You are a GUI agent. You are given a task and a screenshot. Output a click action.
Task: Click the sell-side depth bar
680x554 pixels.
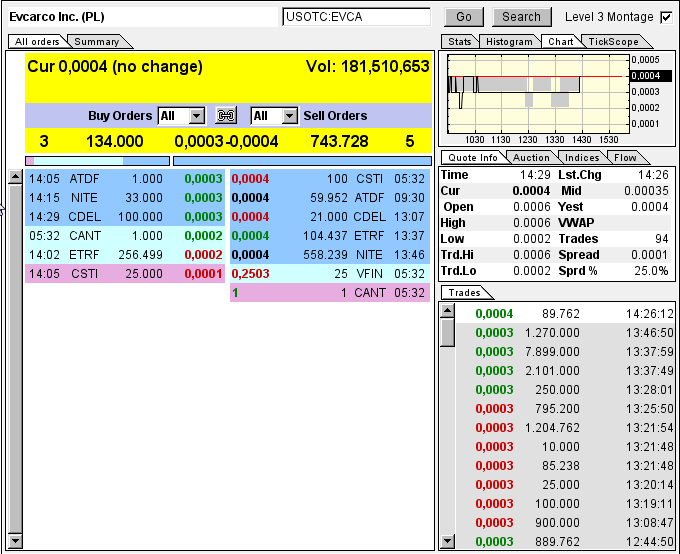(x=302, y=161)
